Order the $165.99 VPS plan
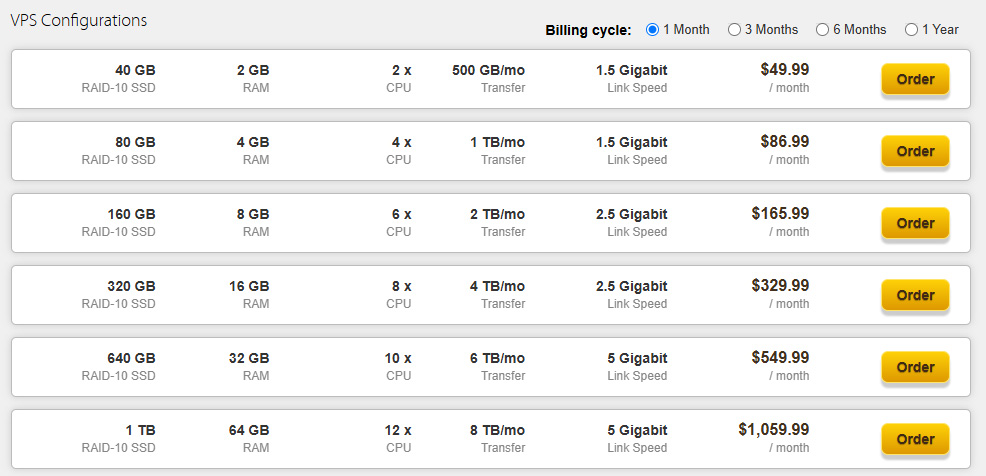The image size is (986, 476). click(x=915, y=223)
